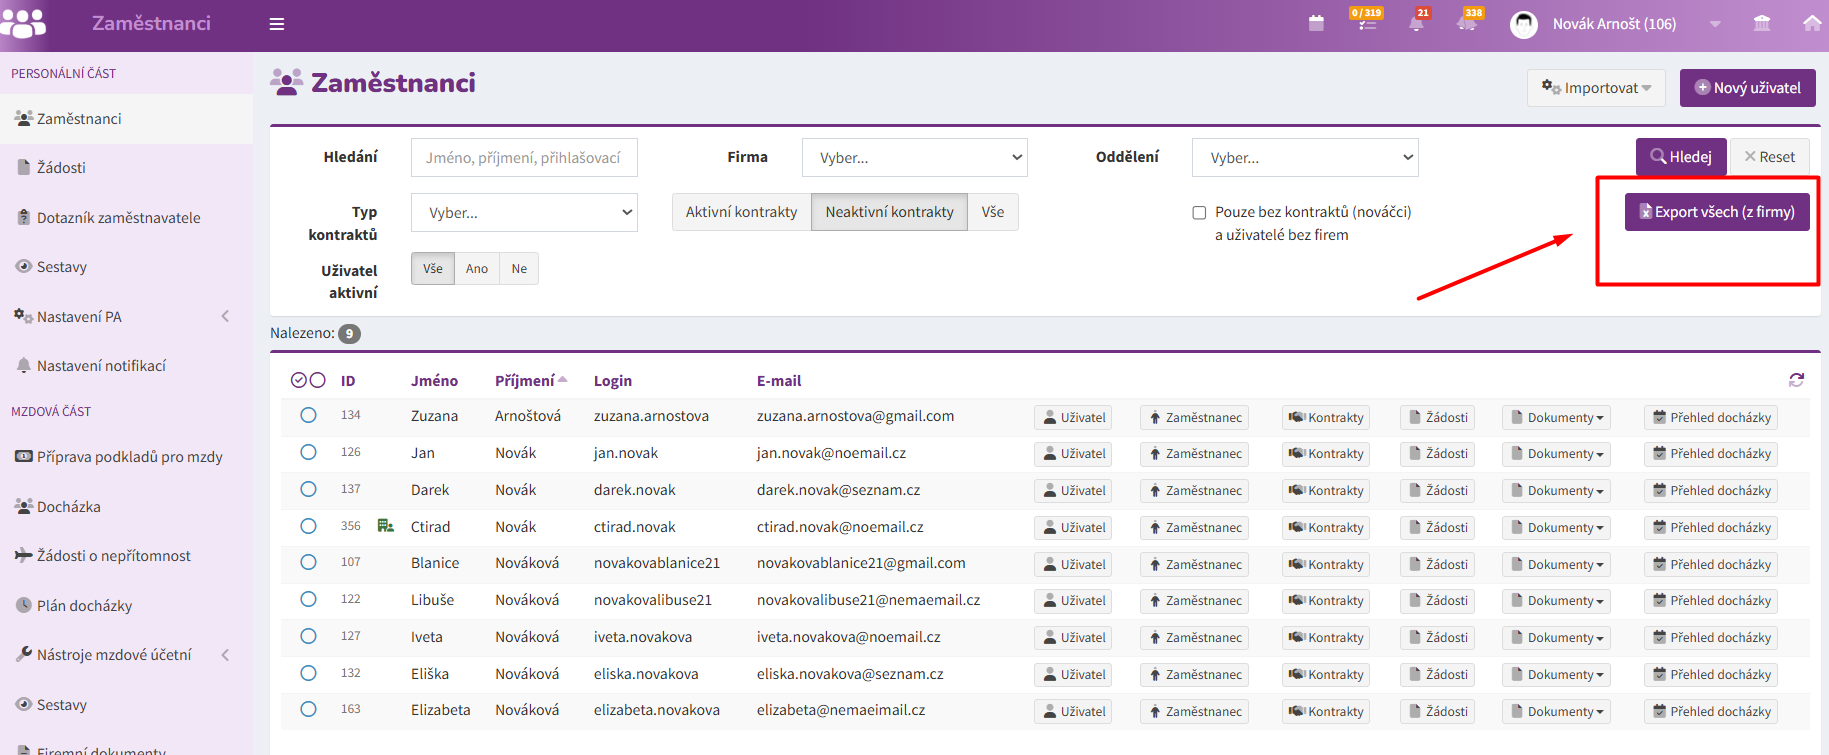The height and width of the screenshot is (755, 1829).
Task: Open the Typ kontraktů dropdown
Action: [x=524, y=213]
